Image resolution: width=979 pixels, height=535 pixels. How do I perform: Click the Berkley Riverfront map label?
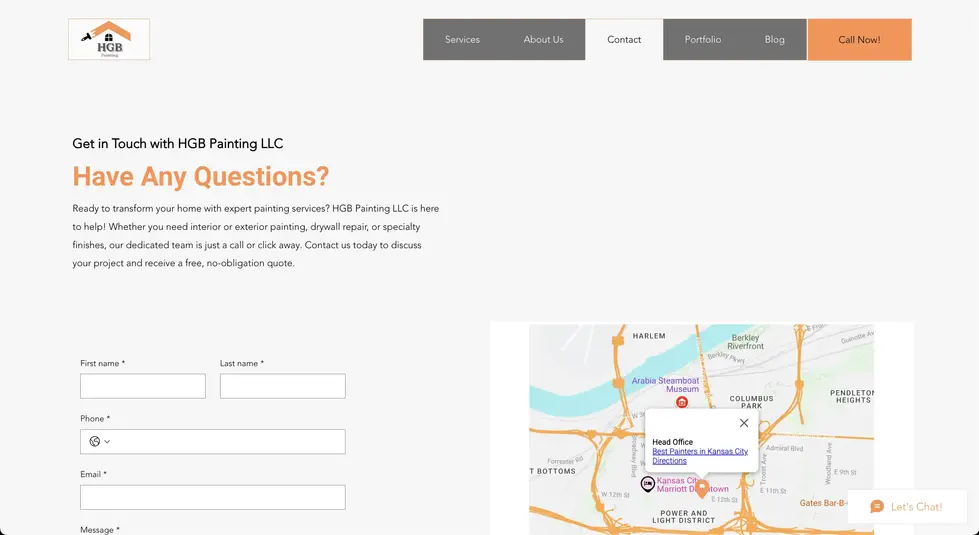(x=745, y=341)
